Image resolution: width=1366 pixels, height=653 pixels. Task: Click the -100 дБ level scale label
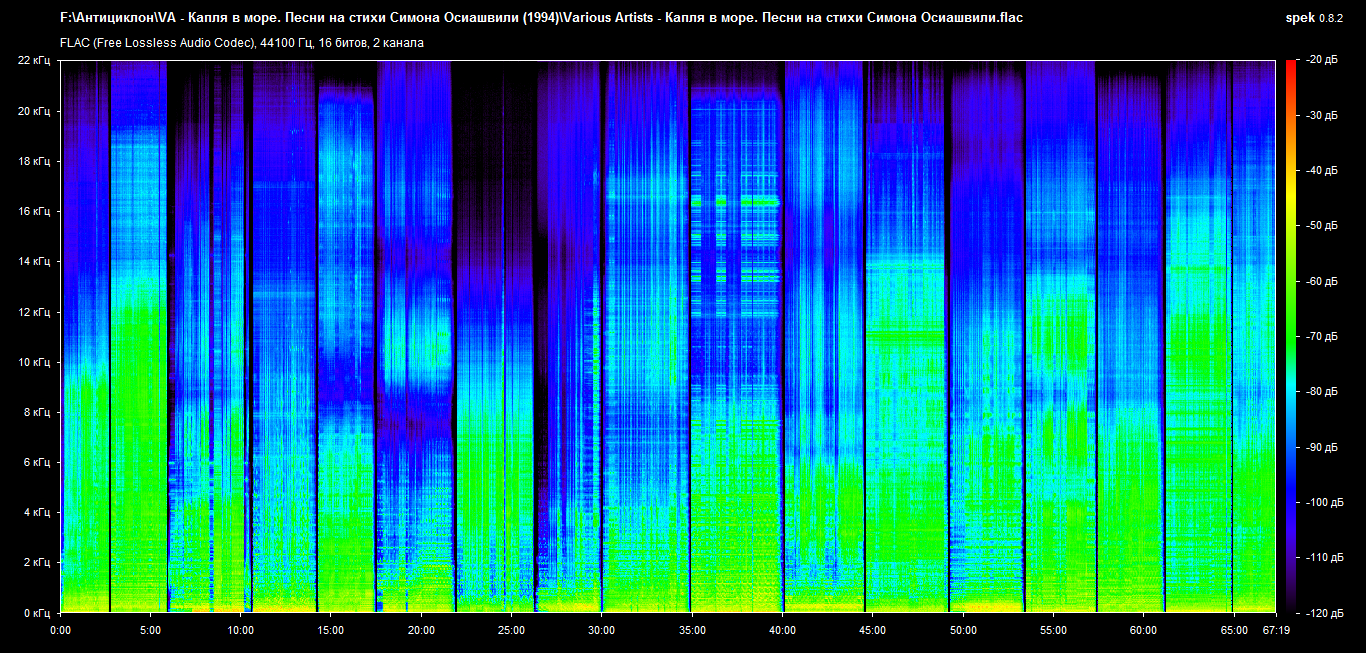click(1326, 502)
